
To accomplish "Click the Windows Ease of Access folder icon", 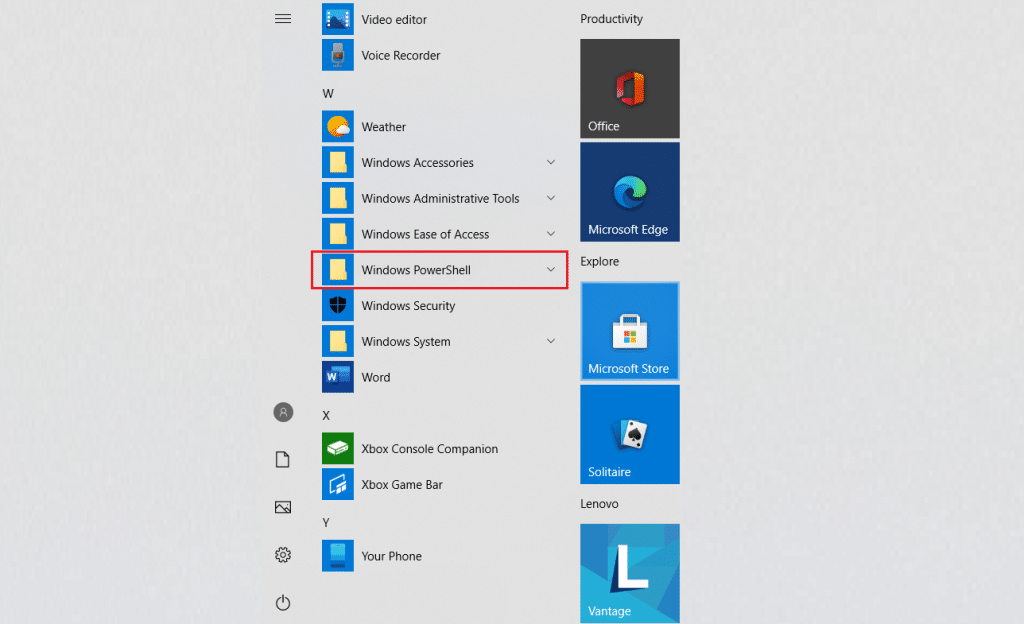I will (x=338, y=234).
